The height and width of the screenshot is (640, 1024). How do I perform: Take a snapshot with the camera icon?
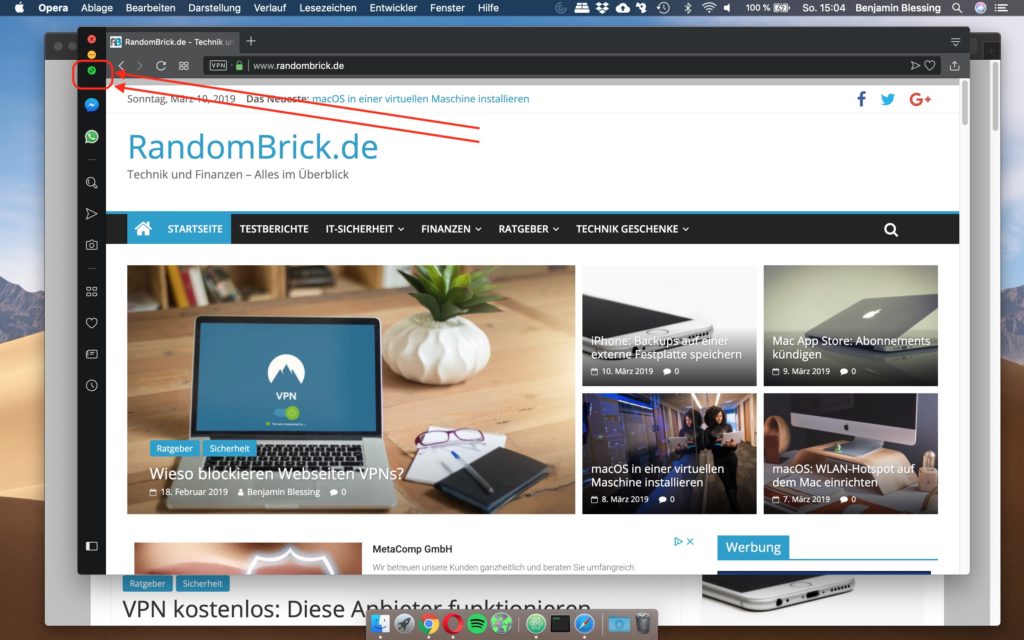point(91,245)
